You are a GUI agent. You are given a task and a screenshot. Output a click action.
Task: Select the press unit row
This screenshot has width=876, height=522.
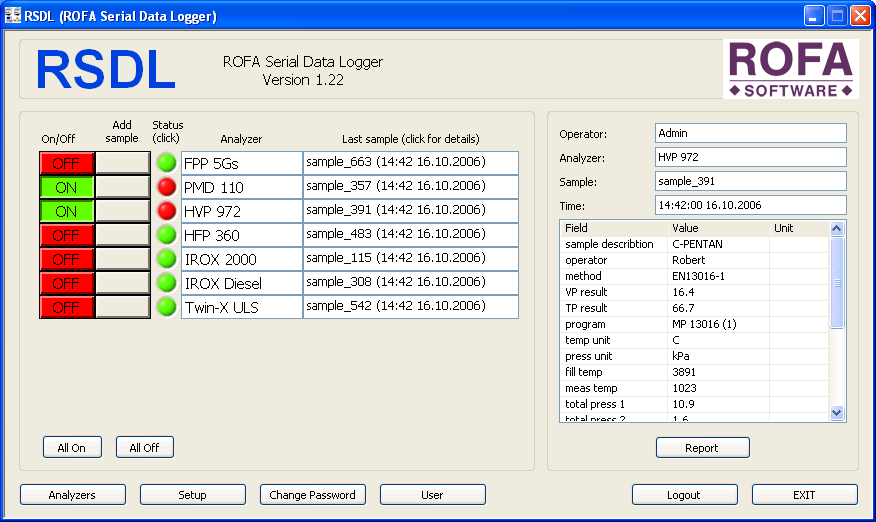pyautogui.click(x=694, y=356)
